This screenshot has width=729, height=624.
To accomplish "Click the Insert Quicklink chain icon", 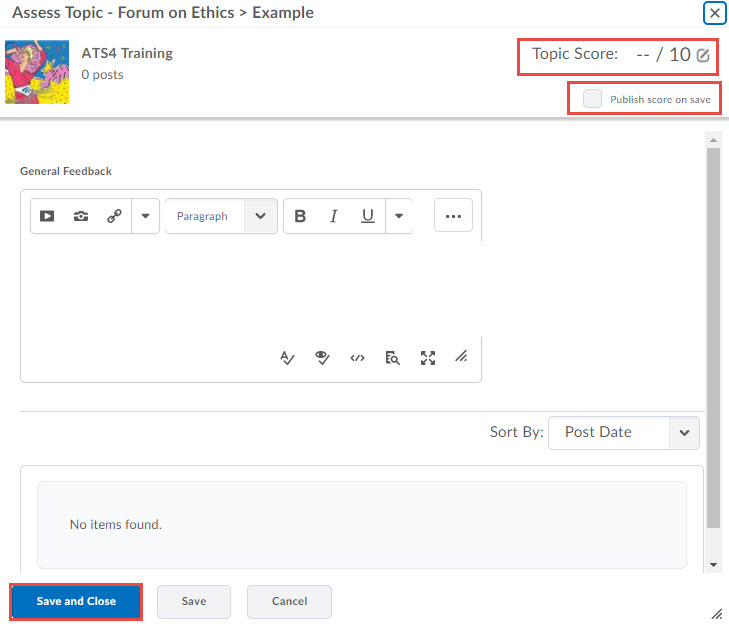I will [x=114, y=216].
